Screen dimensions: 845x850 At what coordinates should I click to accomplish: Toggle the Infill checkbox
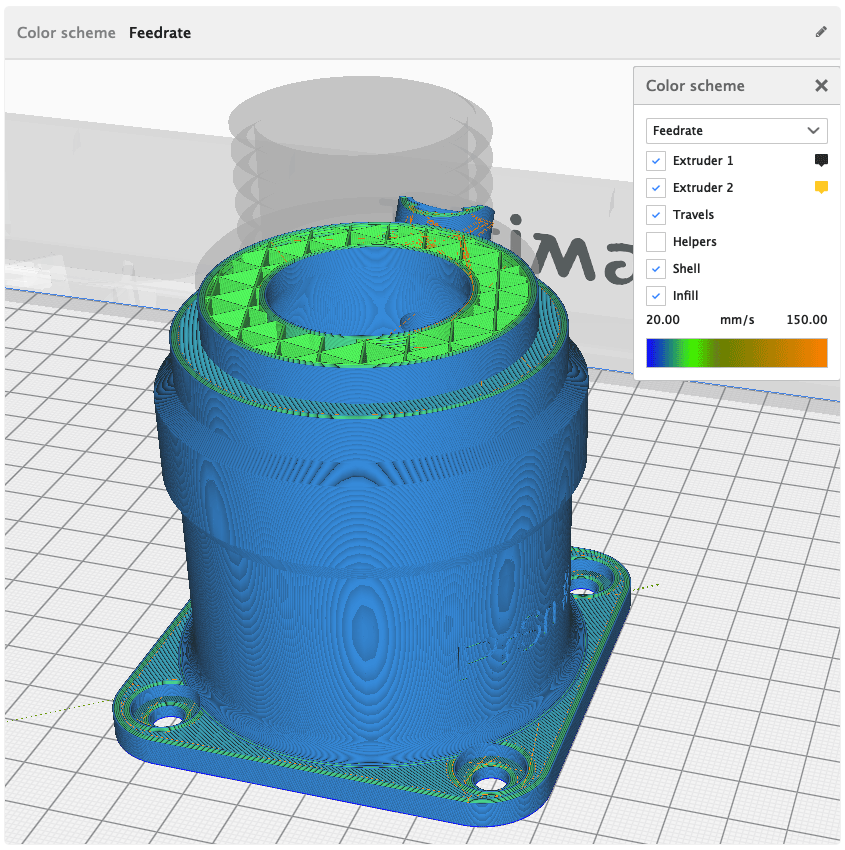pyautogui.click(x=656, y=296)
